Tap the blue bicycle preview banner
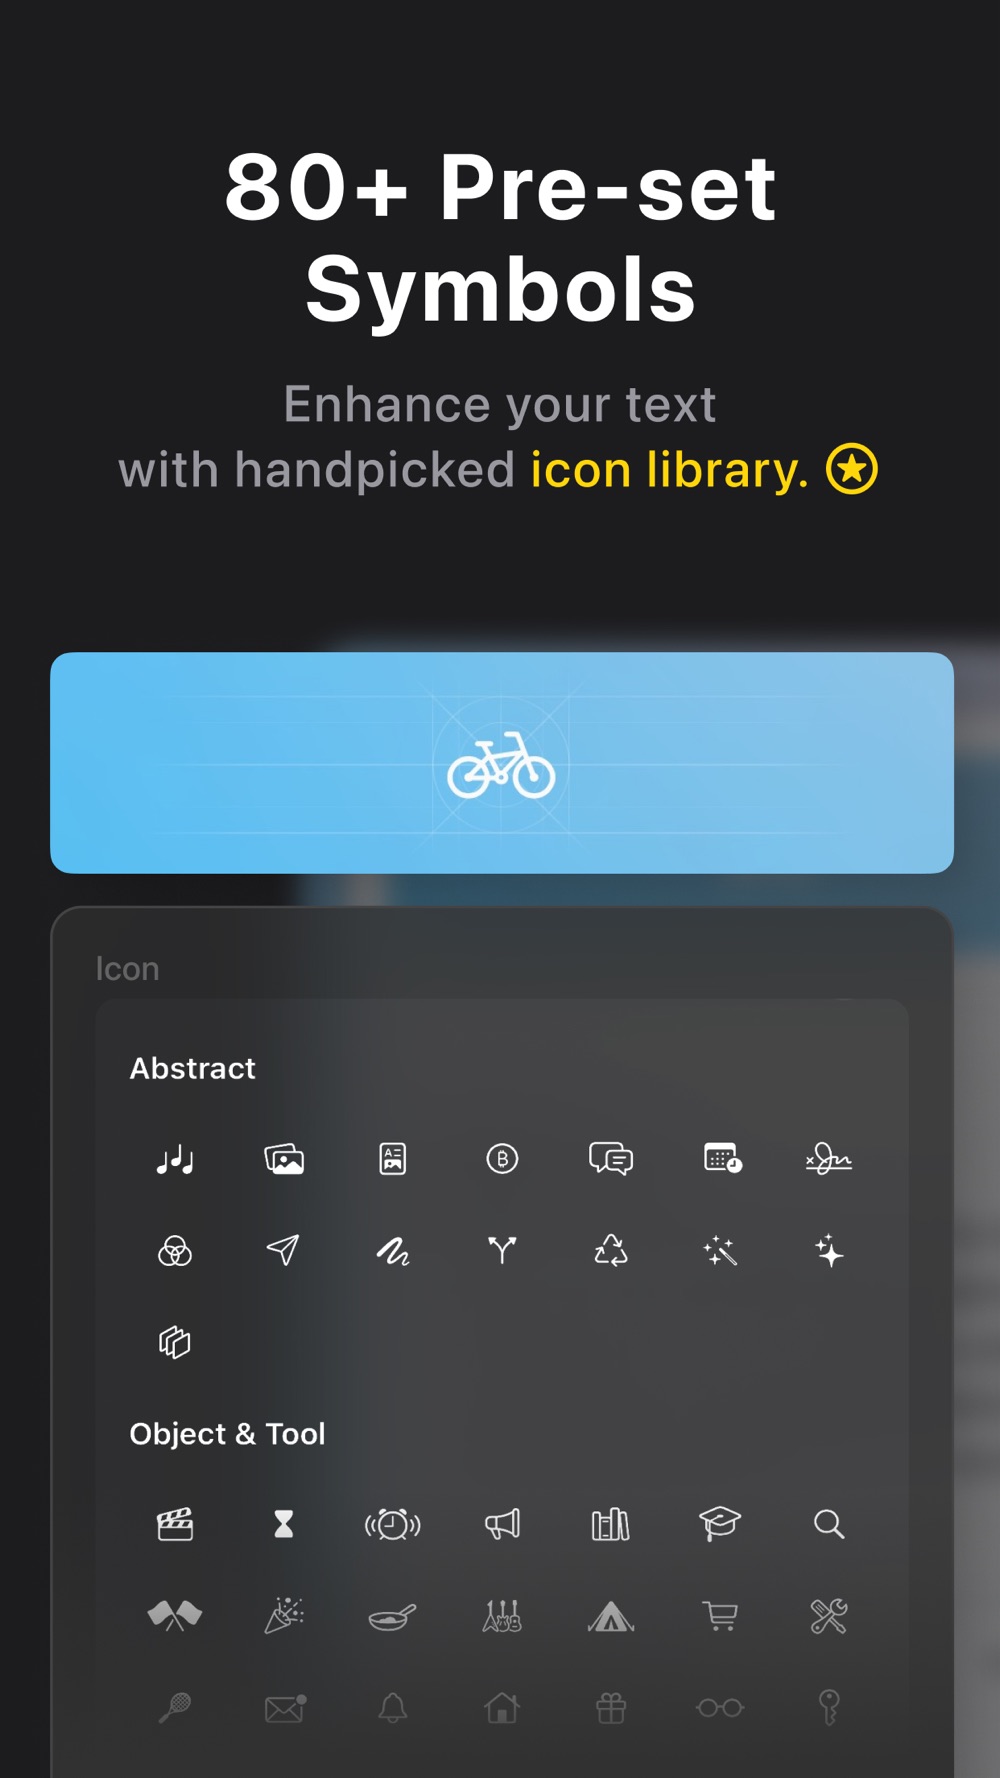The image size is (1000, 1778). [x=502, y=763]
